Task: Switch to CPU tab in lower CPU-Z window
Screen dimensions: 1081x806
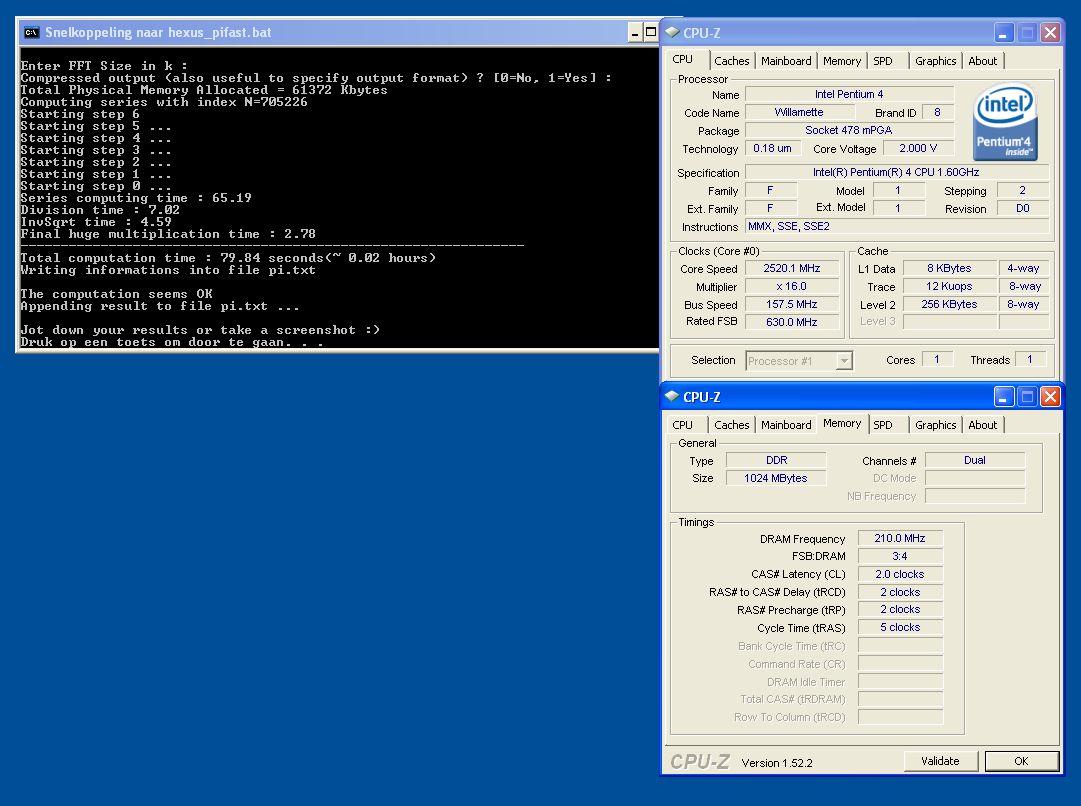Action: [x=683, y=425]
